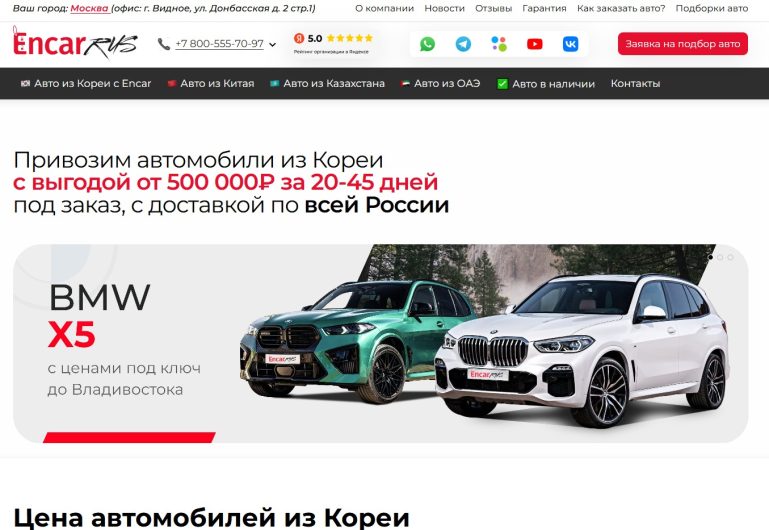Change city by clicking Москва

89,8
